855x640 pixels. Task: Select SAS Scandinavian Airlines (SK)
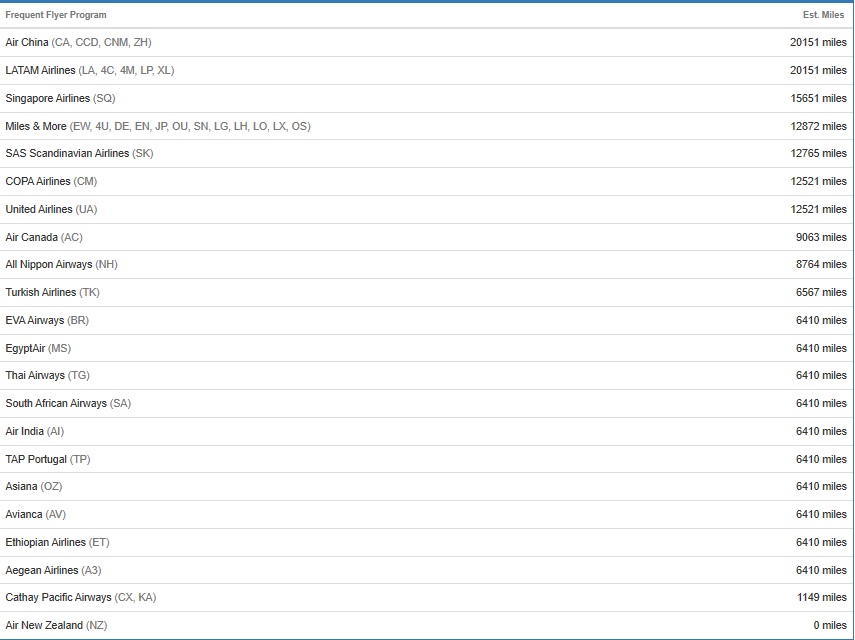(80, 153)
